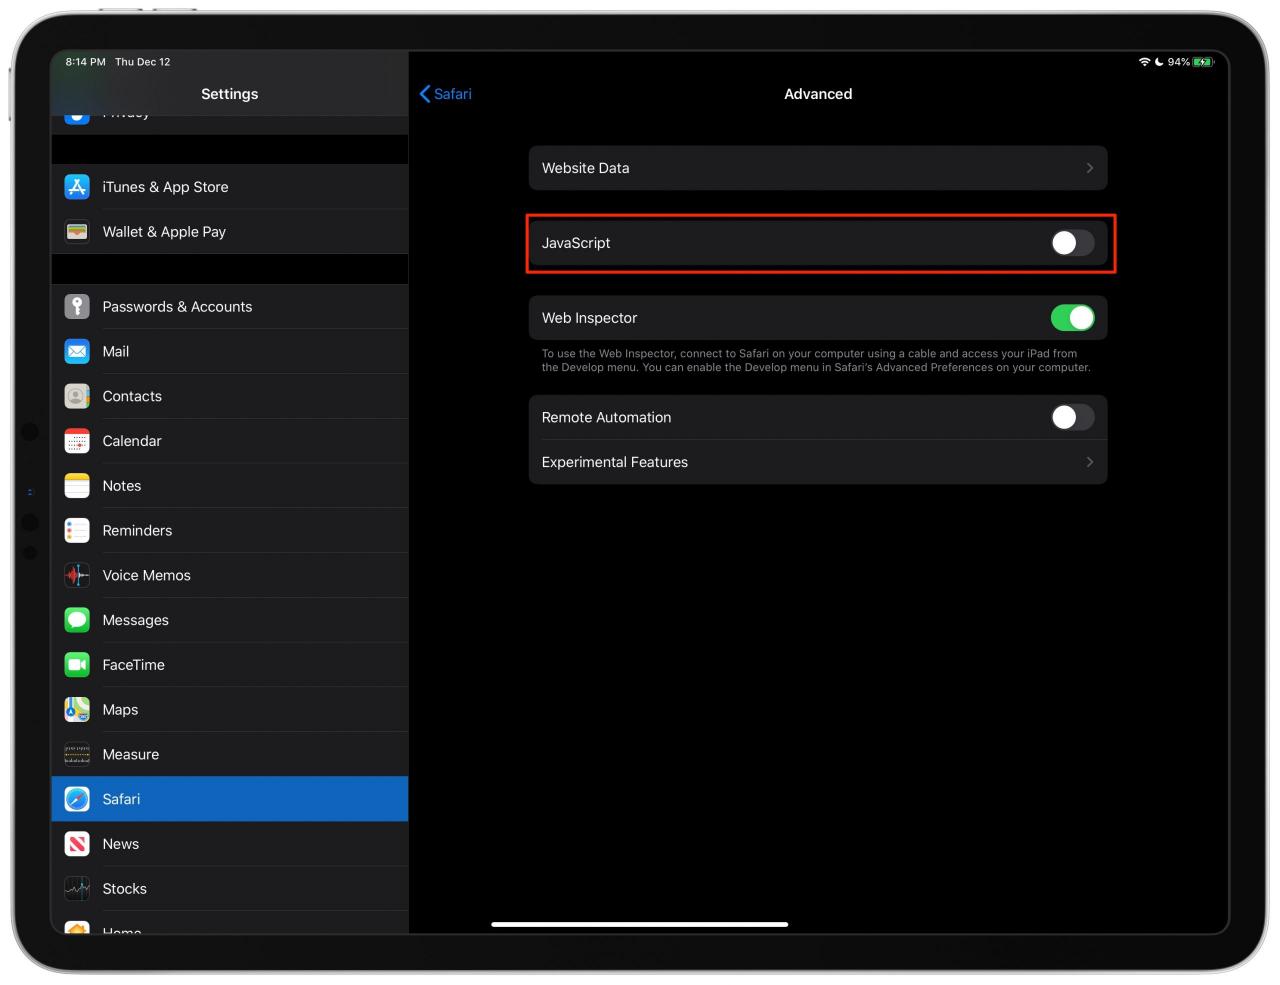Tap the Web Inspector help text
Screen dimensions: 1280x985
tap(816, 360)
